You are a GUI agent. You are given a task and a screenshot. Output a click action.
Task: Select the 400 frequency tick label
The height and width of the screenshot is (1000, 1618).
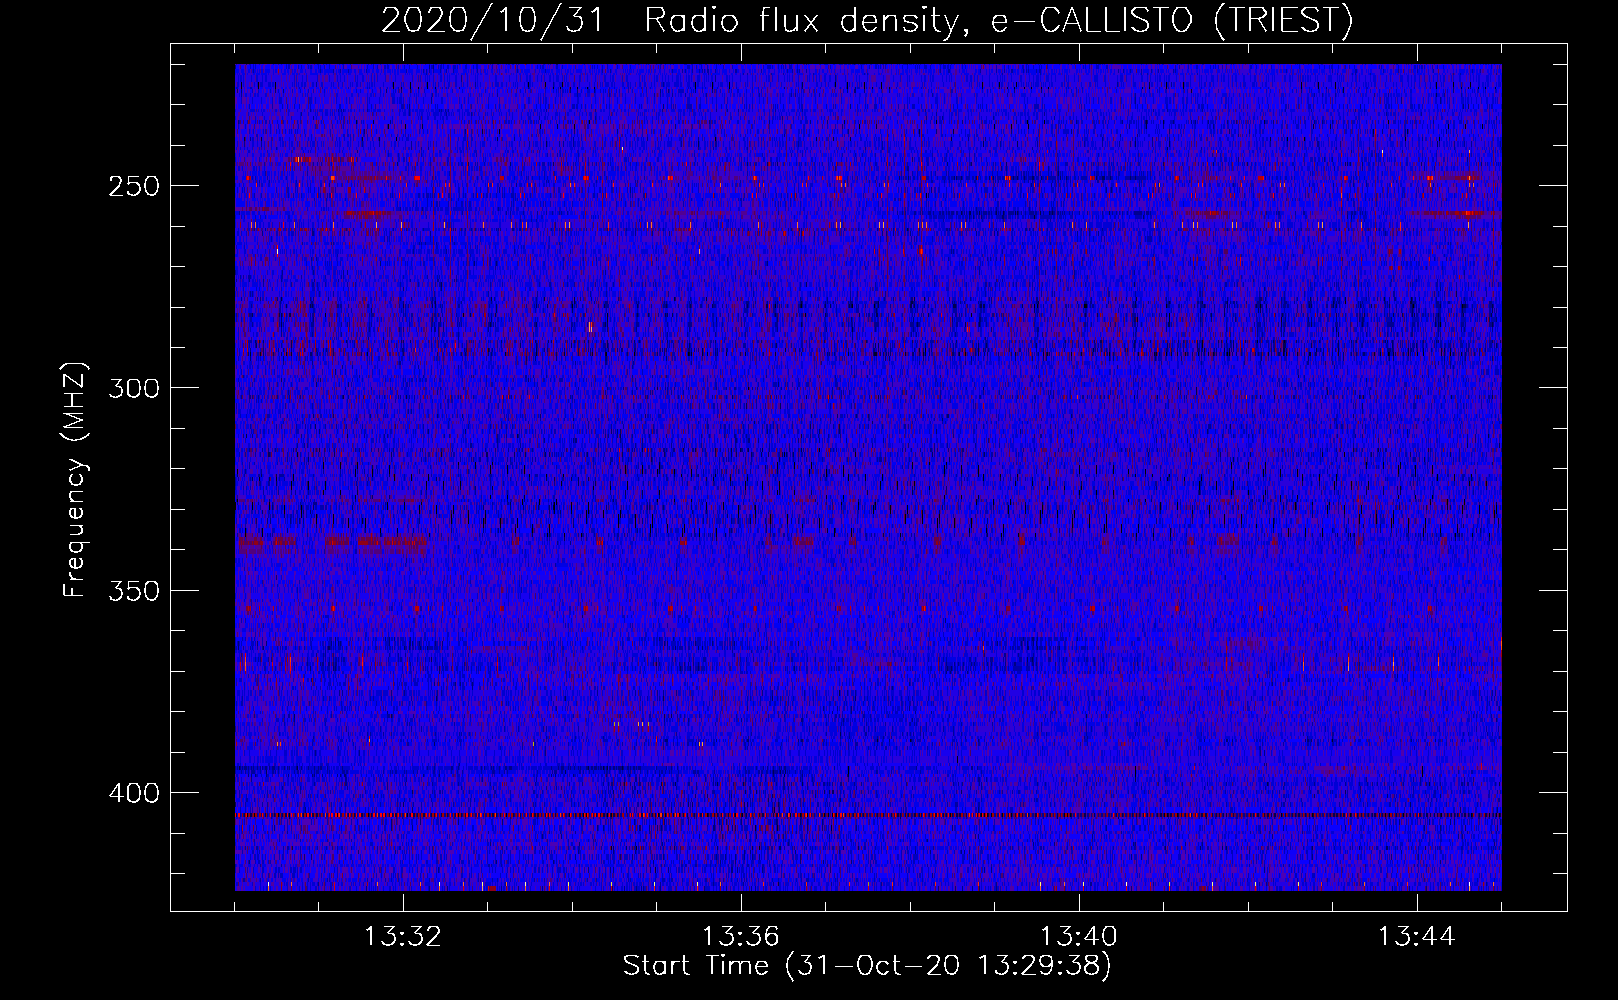[x=134, y=793]
